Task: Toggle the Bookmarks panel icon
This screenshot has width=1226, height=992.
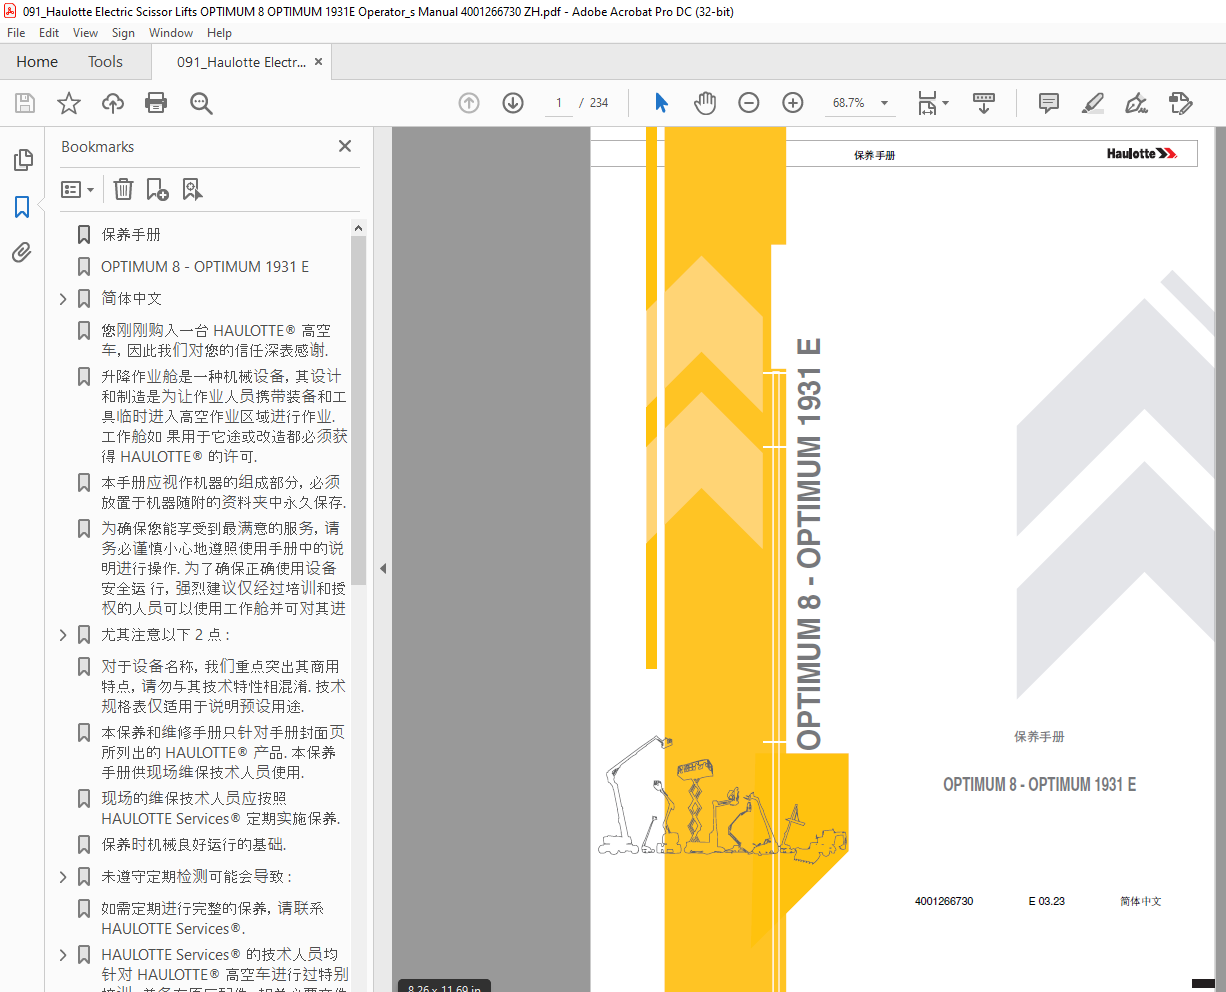Action: 22,207
